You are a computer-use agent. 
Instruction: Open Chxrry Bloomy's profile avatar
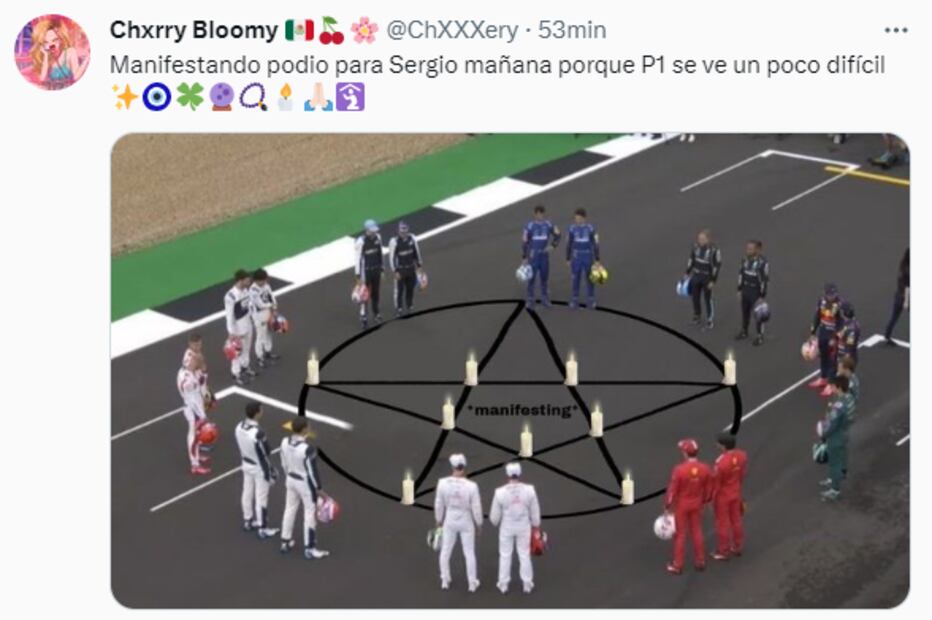[52, 52]
